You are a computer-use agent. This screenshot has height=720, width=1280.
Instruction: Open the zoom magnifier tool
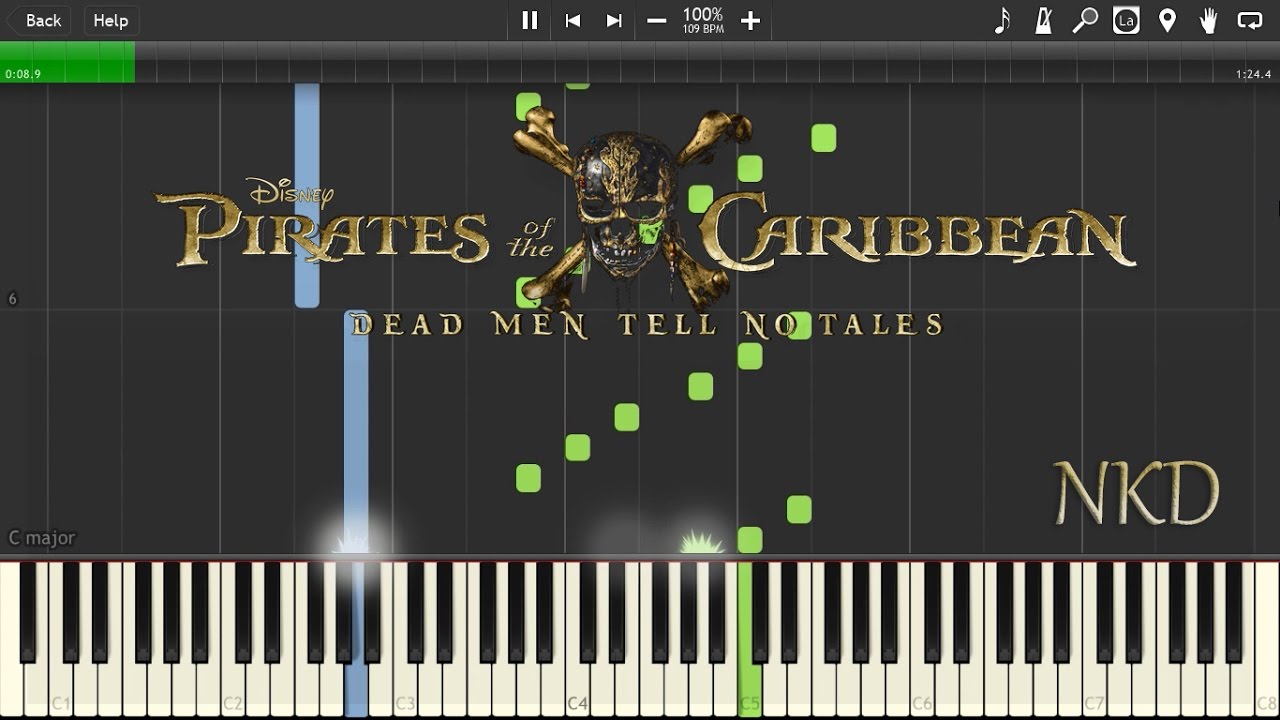[x=1085, y=20]
